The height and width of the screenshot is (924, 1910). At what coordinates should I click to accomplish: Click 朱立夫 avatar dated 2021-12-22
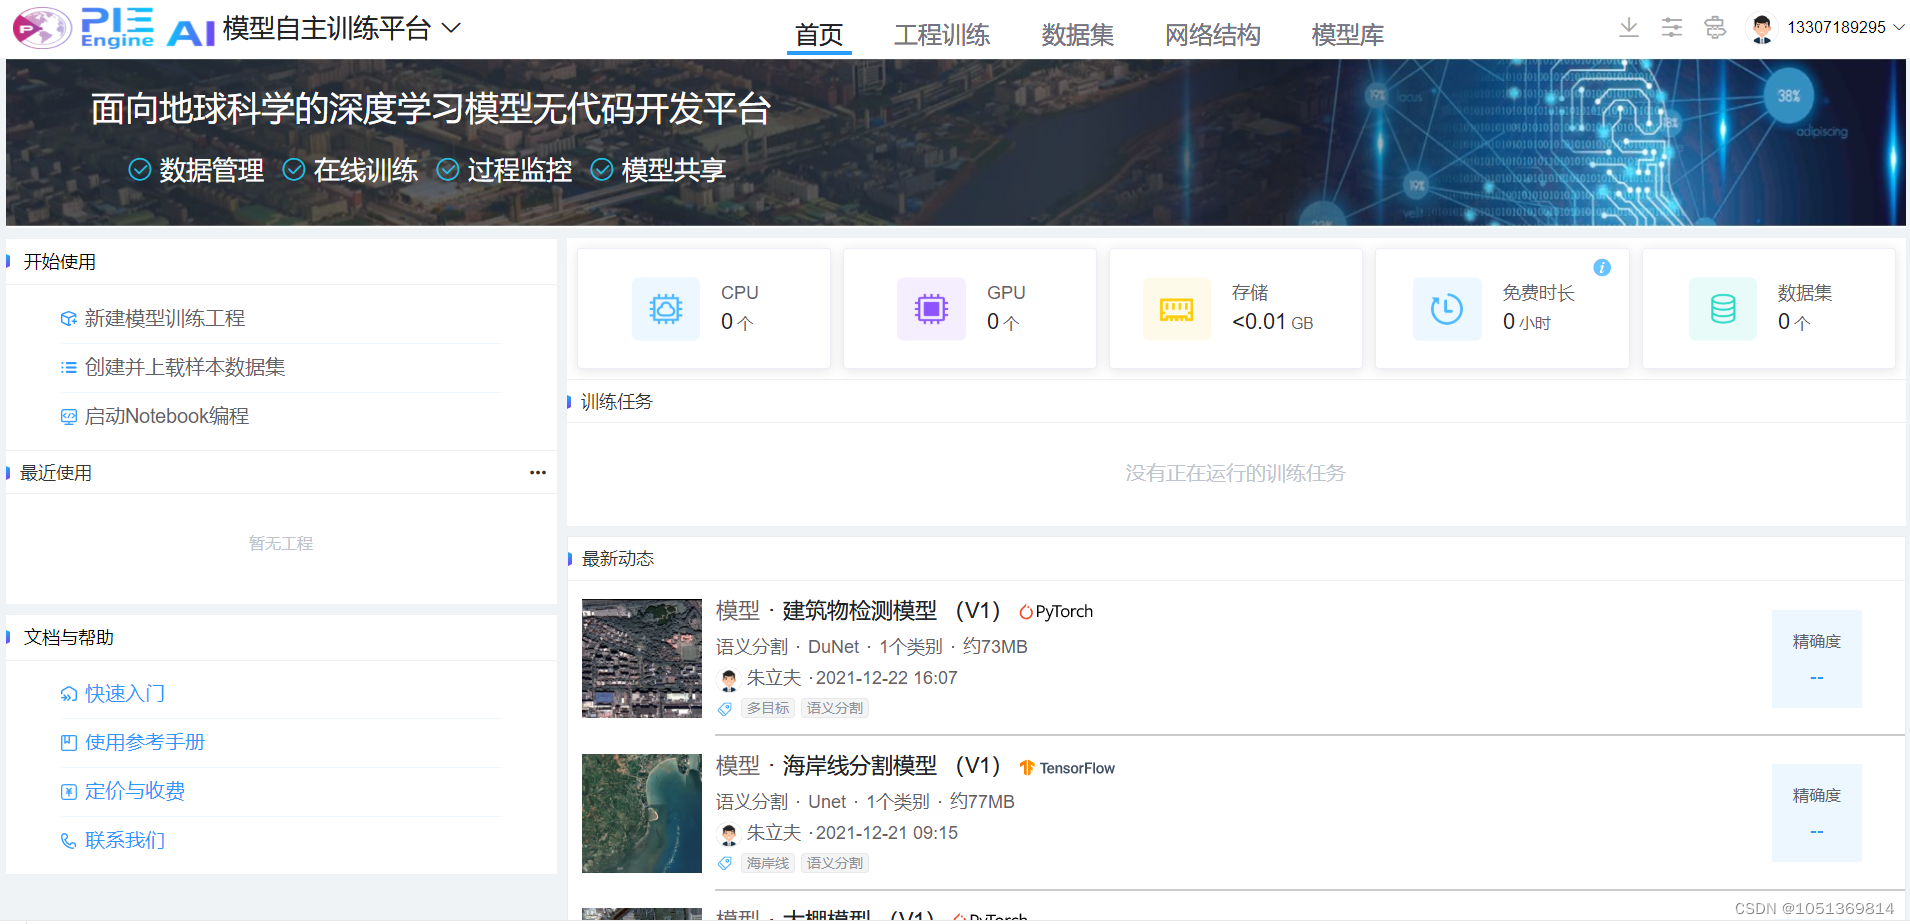(729, 679)
